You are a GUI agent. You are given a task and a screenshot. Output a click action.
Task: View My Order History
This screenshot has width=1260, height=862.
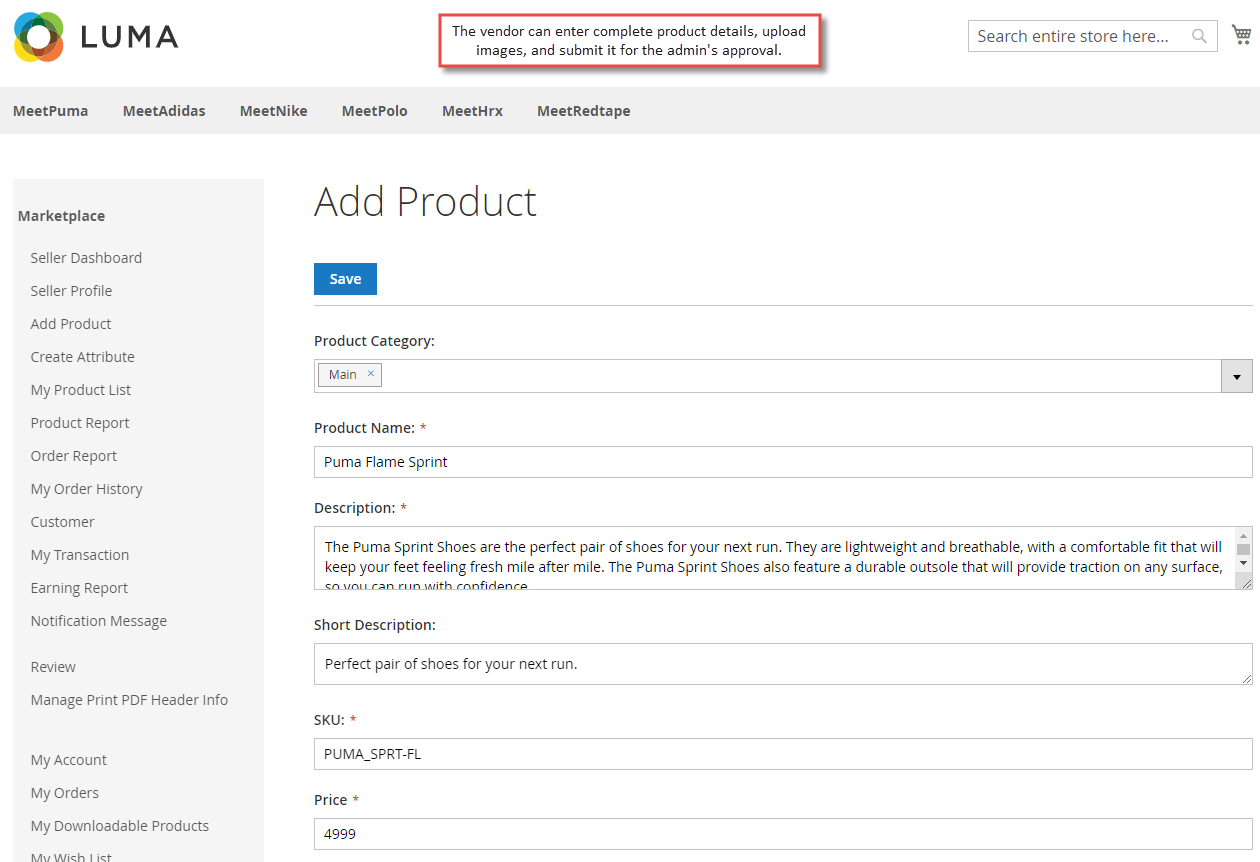coord(87,489)
